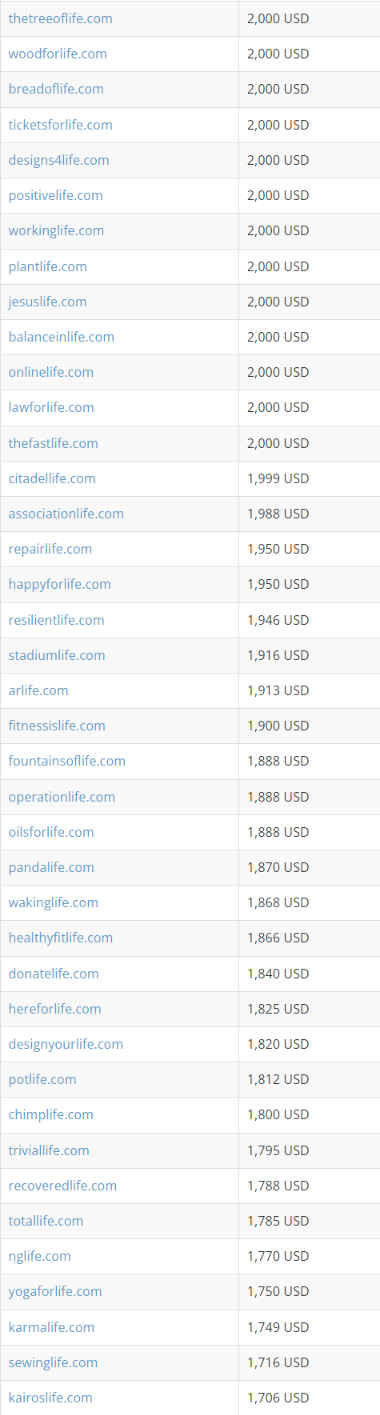Open healthyfitlife.com domain link
380x1415 pixels.
[x=60, y=938]
